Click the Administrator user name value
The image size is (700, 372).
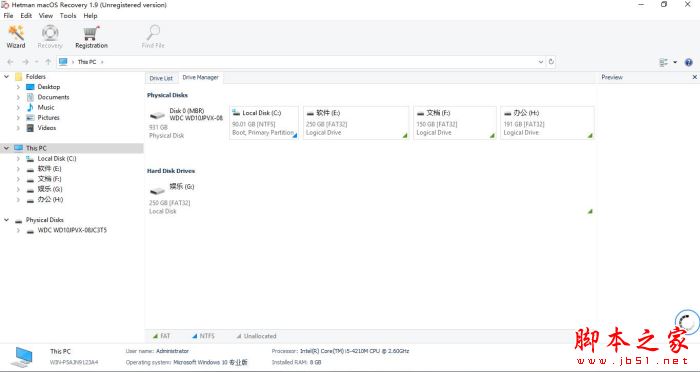[x=172, y=351]
